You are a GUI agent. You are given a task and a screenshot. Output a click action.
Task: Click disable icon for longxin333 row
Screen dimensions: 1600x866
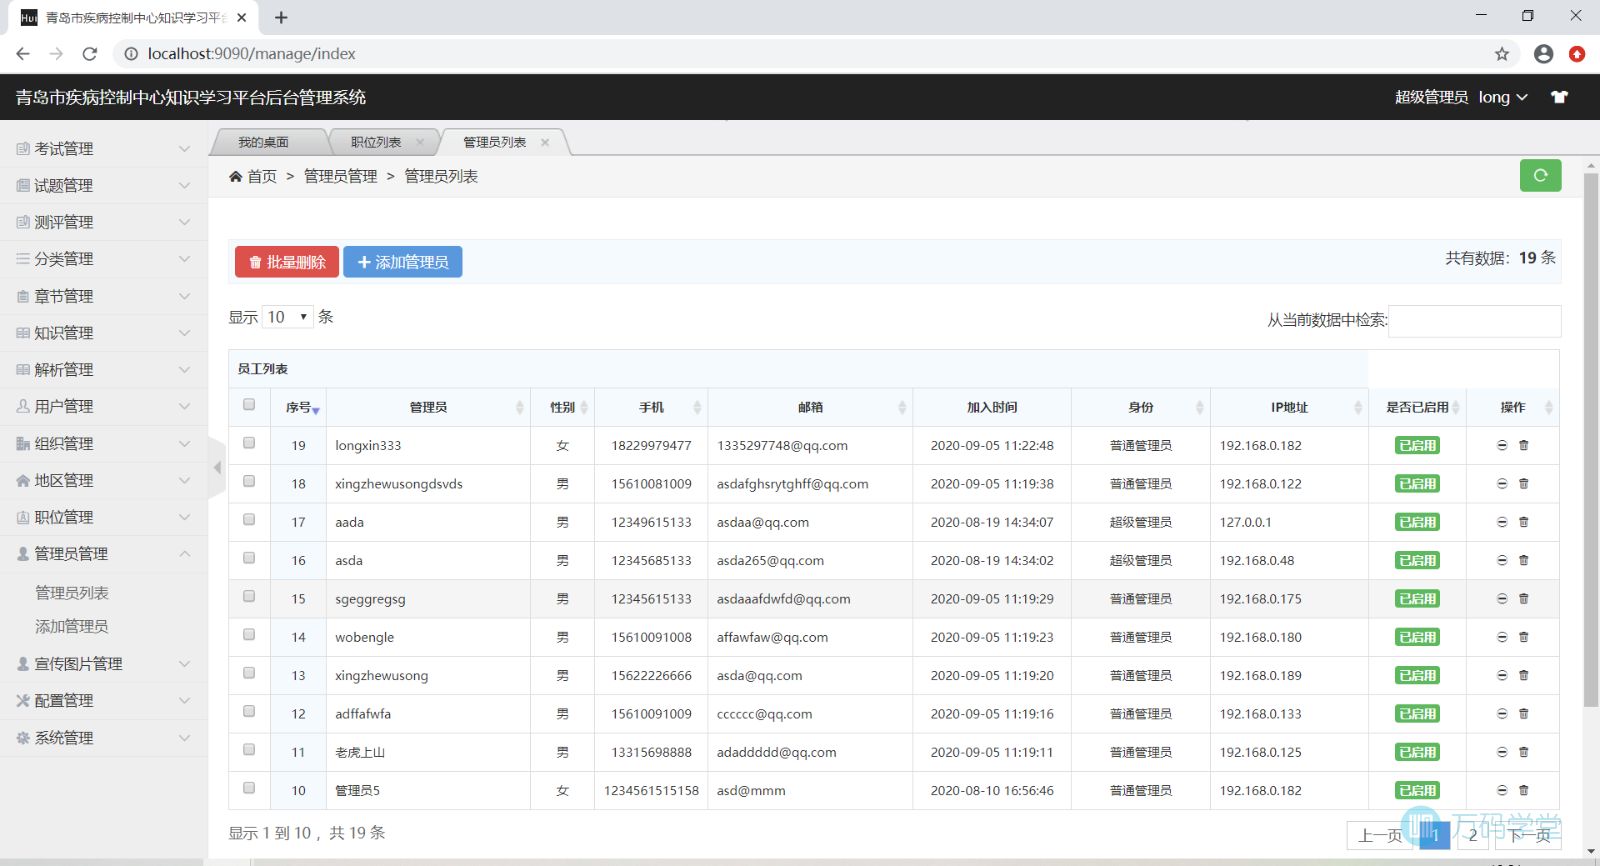tap(1502, 445)
